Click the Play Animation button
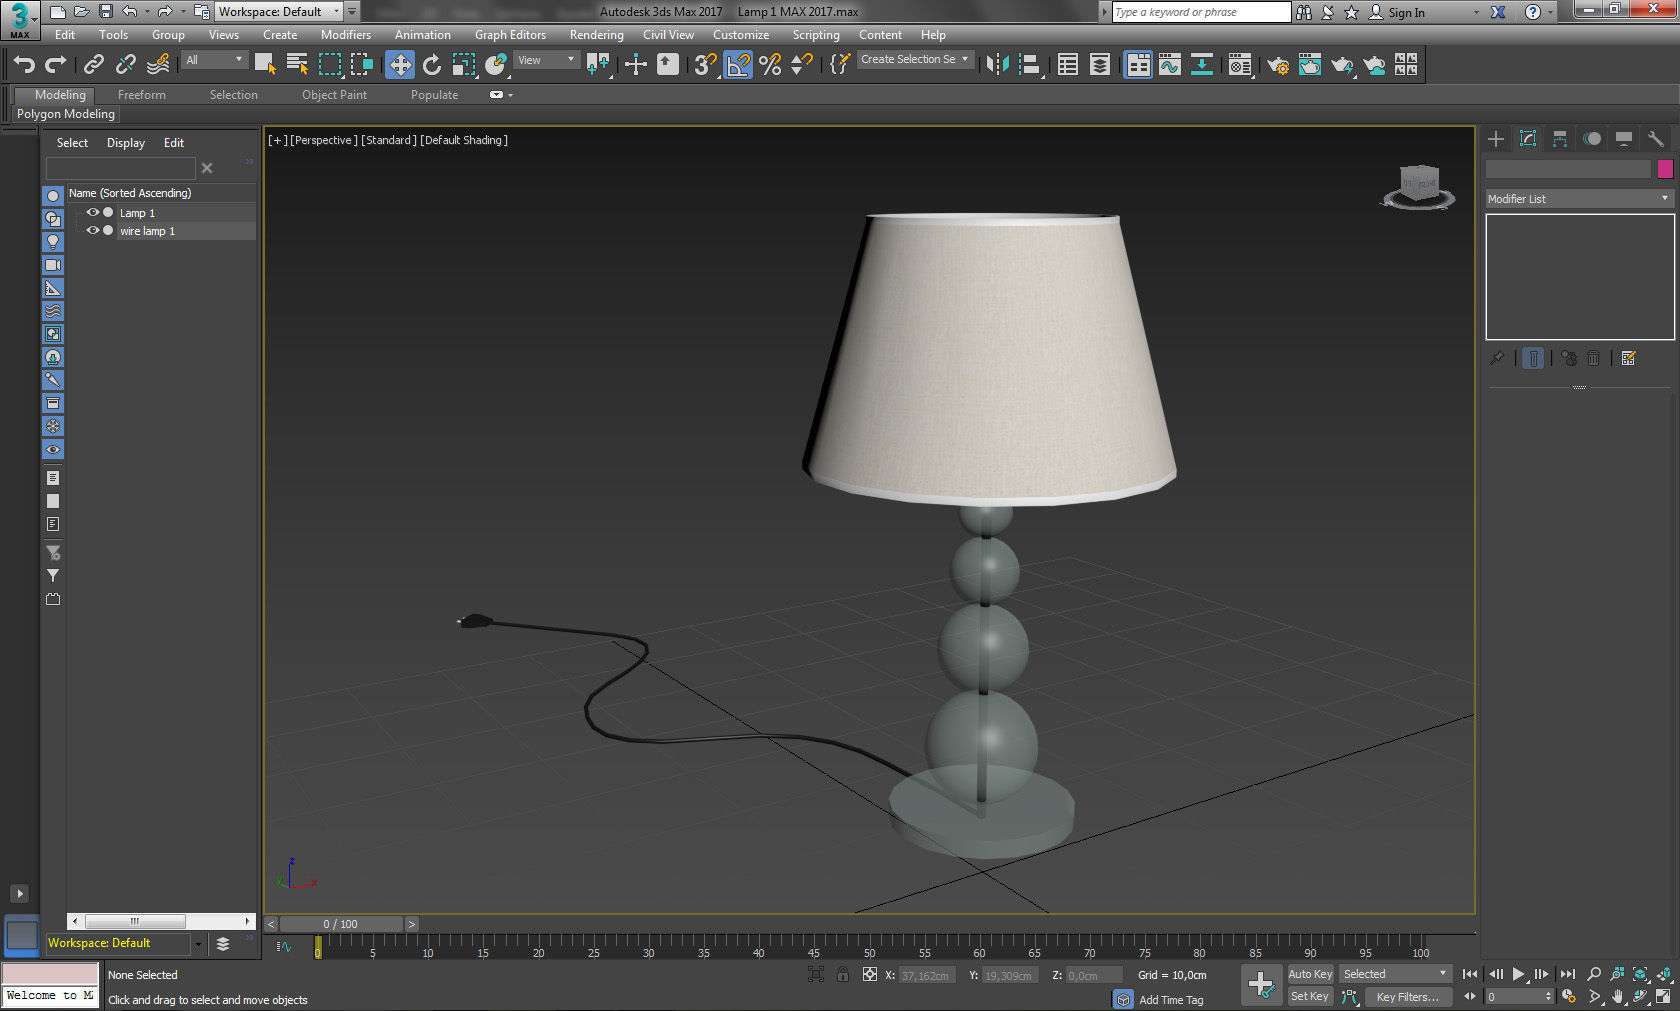Viewport: 1680px width, 1011px height. (x=1519, y=974)
